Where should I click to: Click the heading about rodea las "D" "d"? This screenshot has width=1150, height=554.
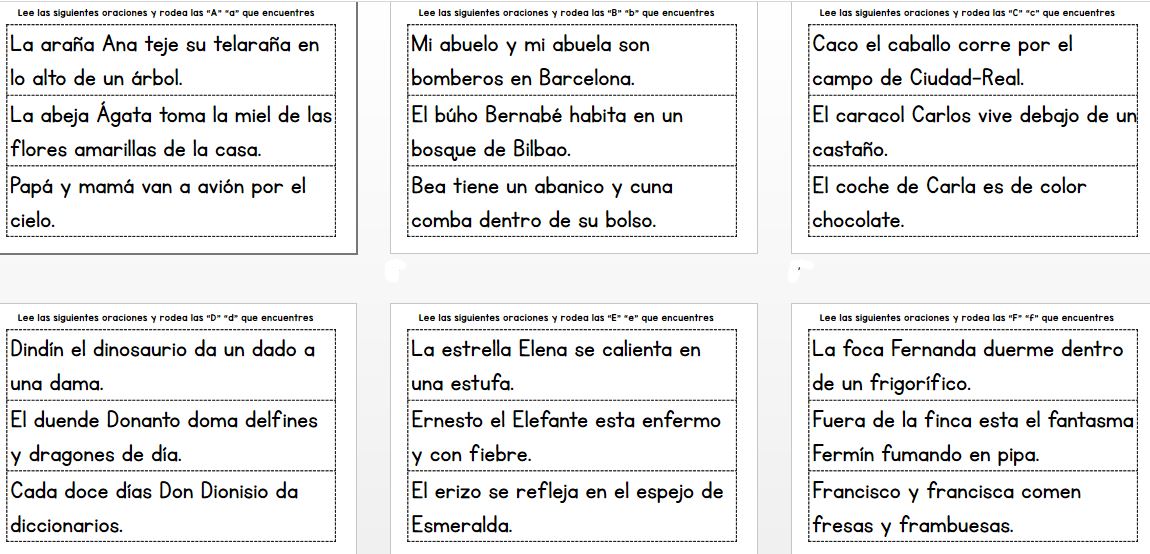(165, 318)
